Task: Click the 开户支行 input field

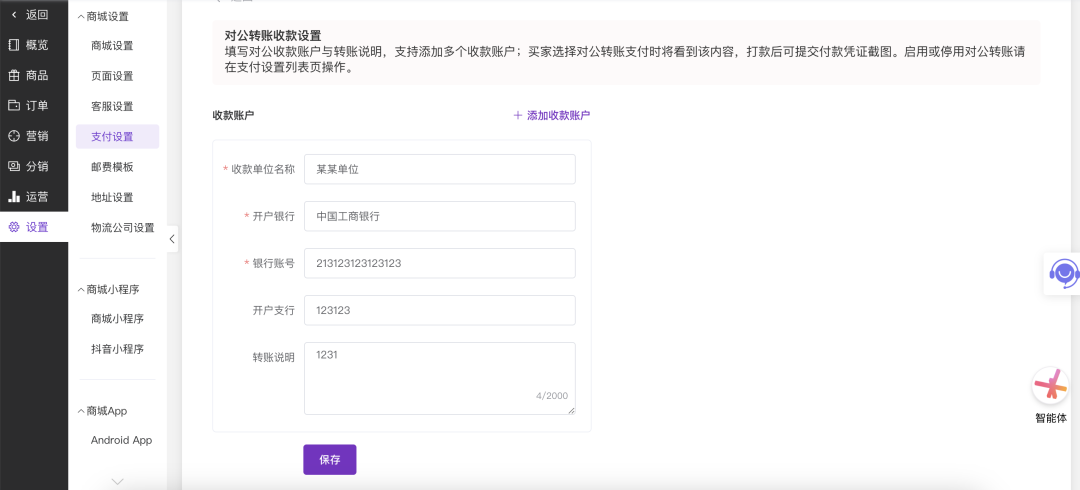Action: tap(439, 309)
